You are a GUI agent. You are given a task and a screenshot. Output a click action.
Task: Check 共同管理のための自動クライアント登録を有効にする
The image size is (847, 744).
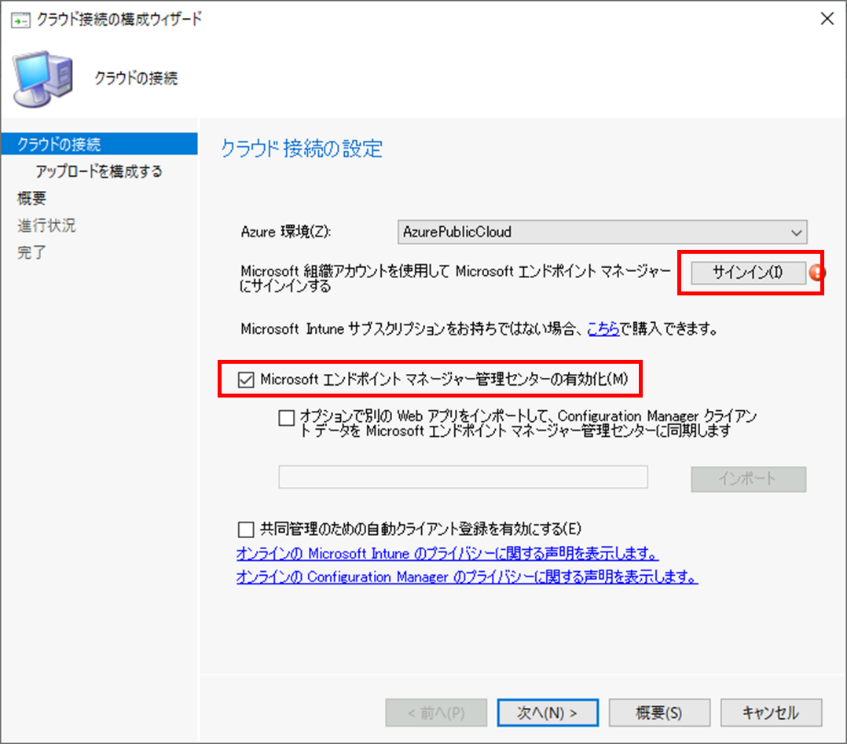[246, 529]
